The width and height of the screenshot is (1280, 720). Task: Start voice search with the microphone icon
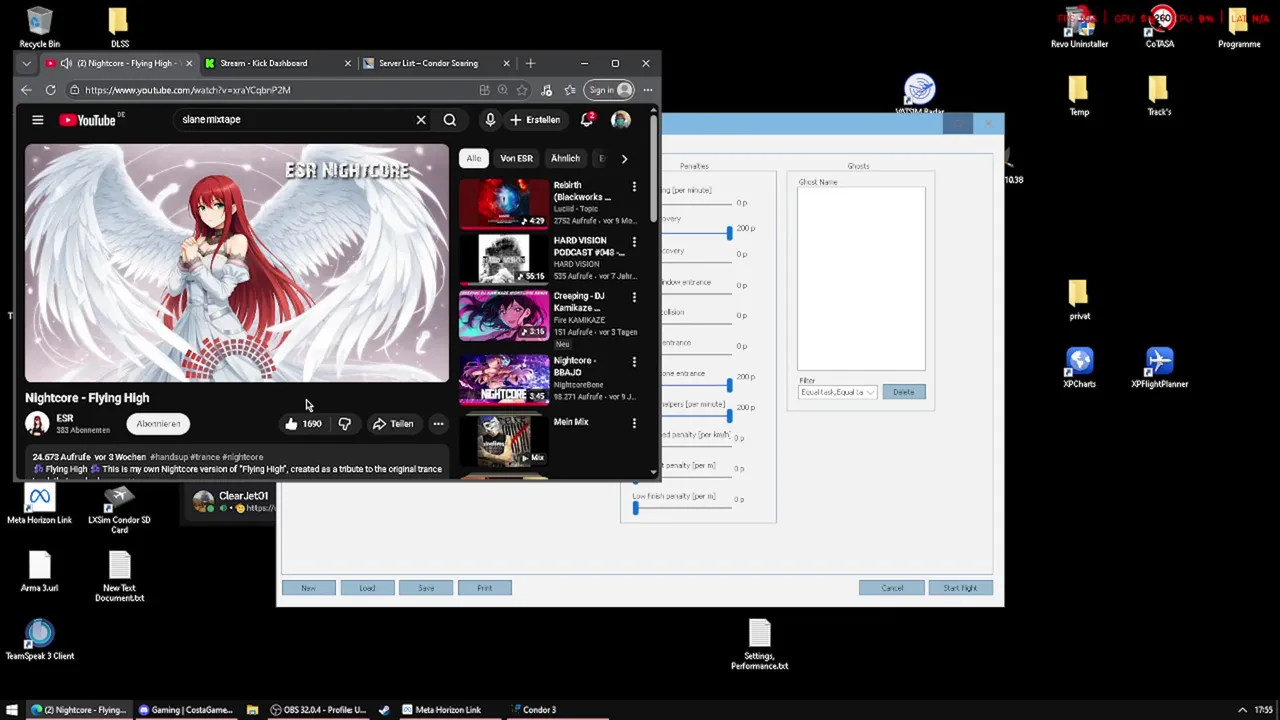tap(490, 120)
